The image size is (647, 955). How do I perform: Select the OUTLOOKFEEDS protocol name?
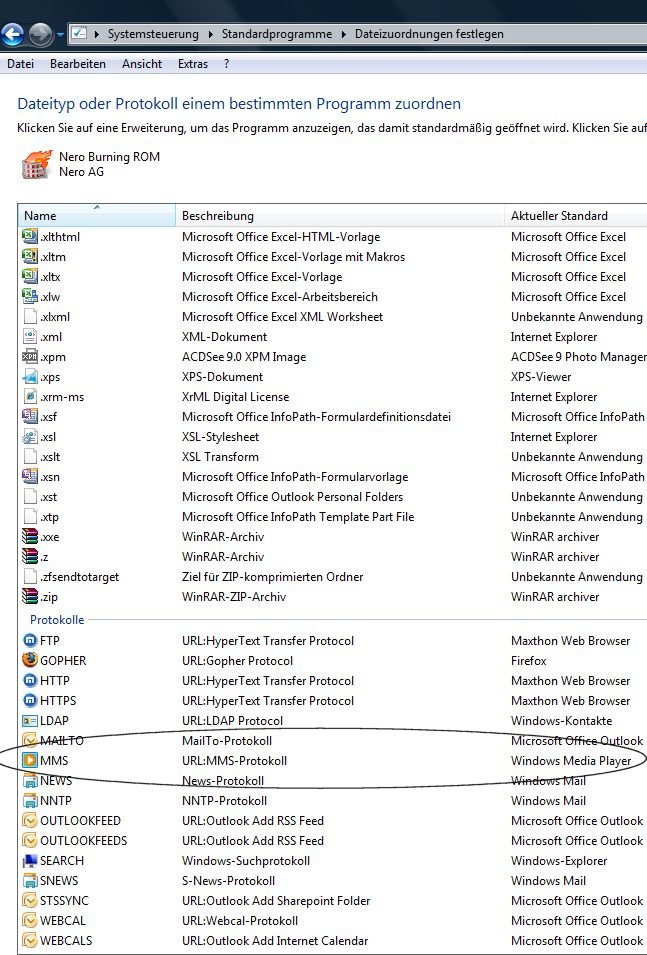[83, 840]
